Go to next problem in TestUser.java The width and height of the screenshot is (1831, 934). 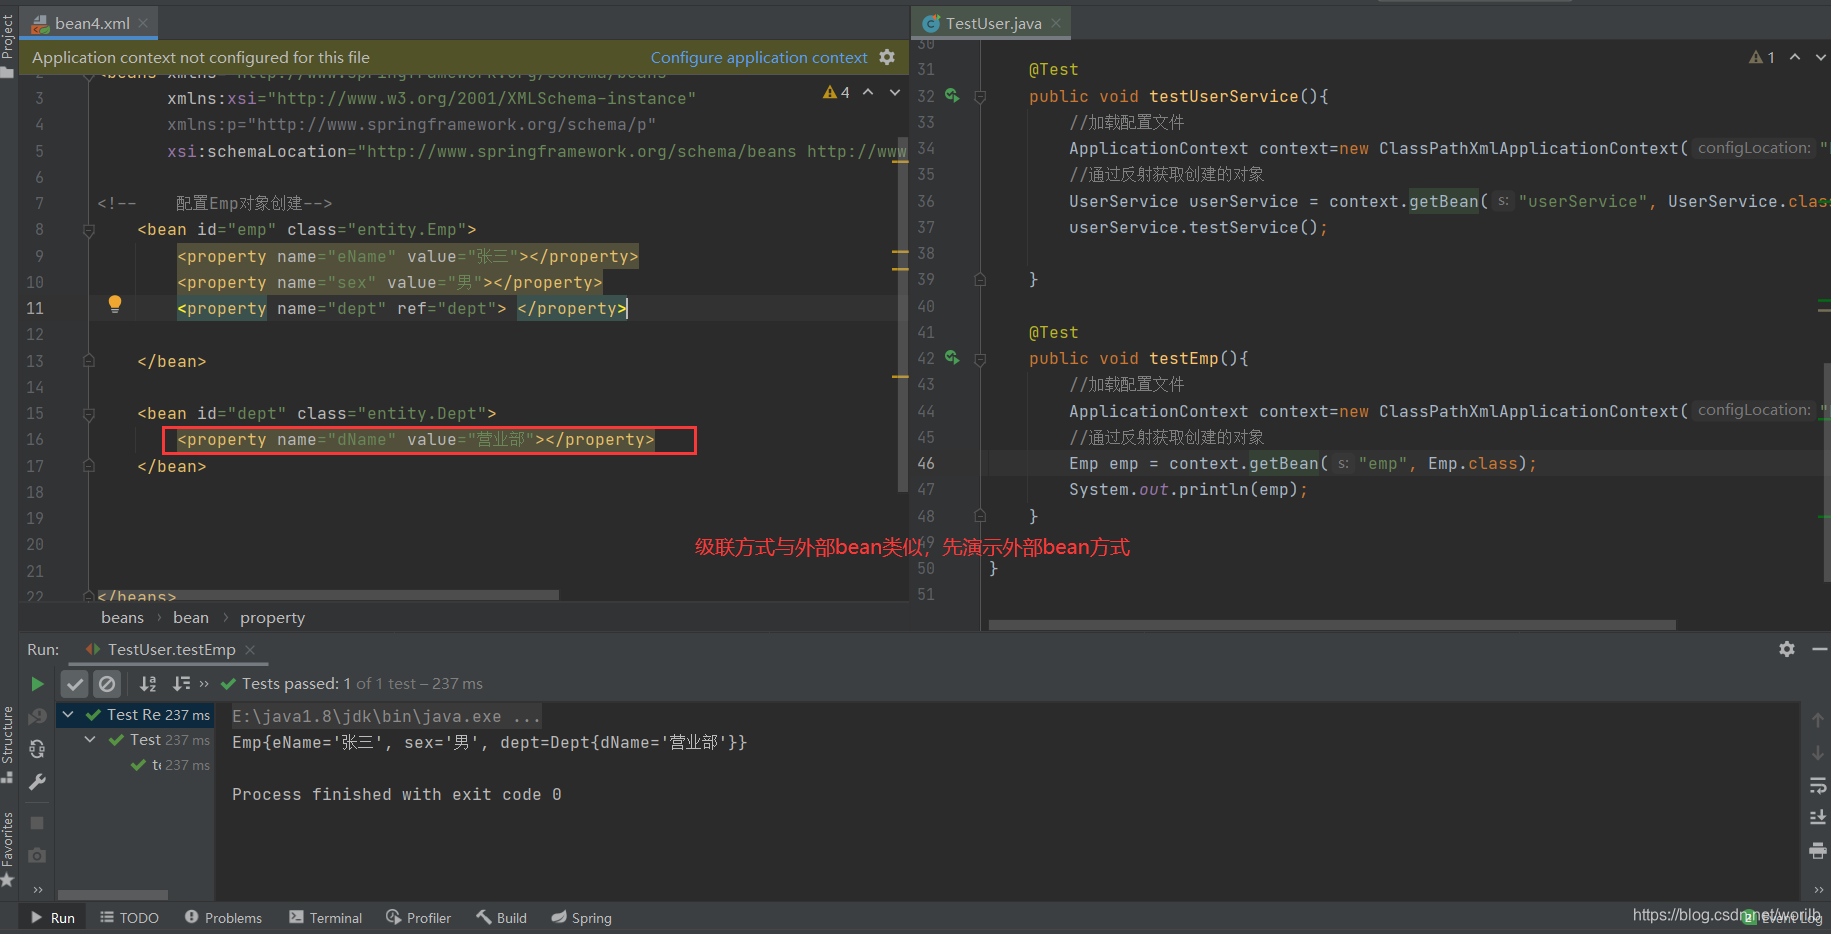pos(1821,58)
